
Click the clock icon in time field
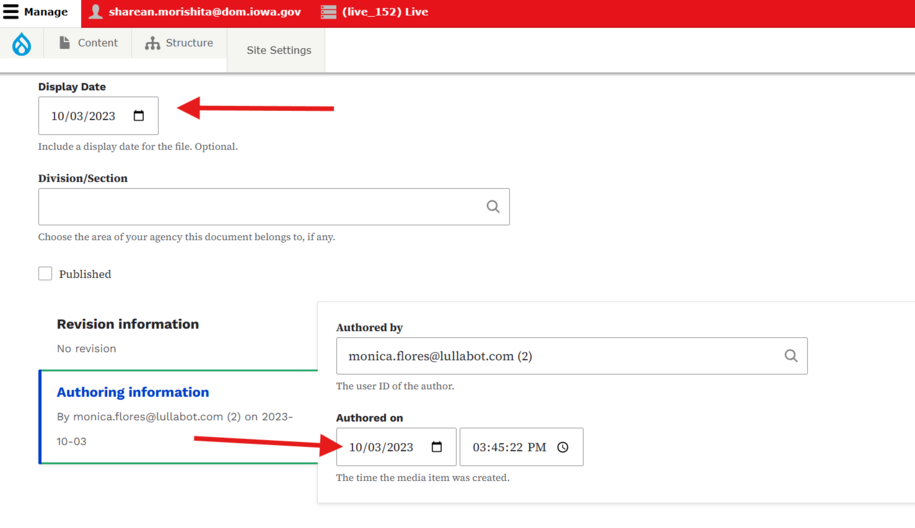click(x=563, y=447)
